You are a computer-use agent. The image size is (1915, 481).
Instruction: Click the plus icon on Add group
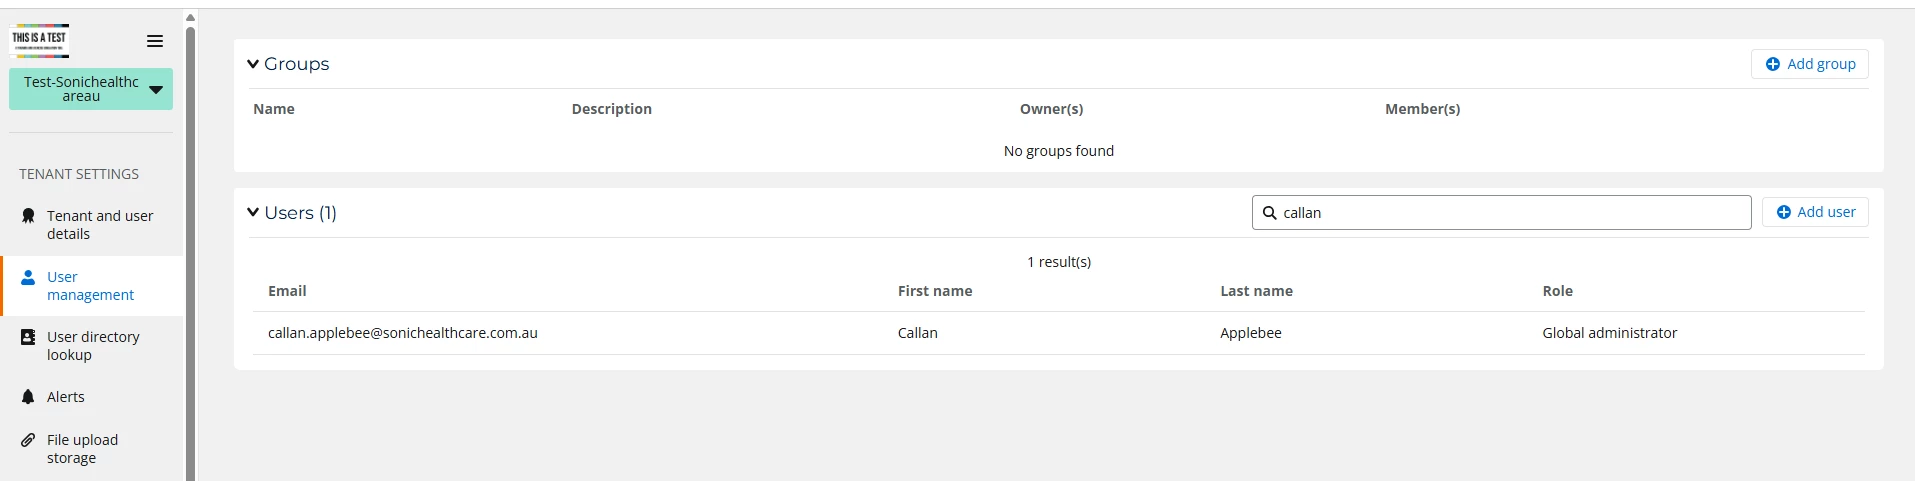[x=1773, y=64]
